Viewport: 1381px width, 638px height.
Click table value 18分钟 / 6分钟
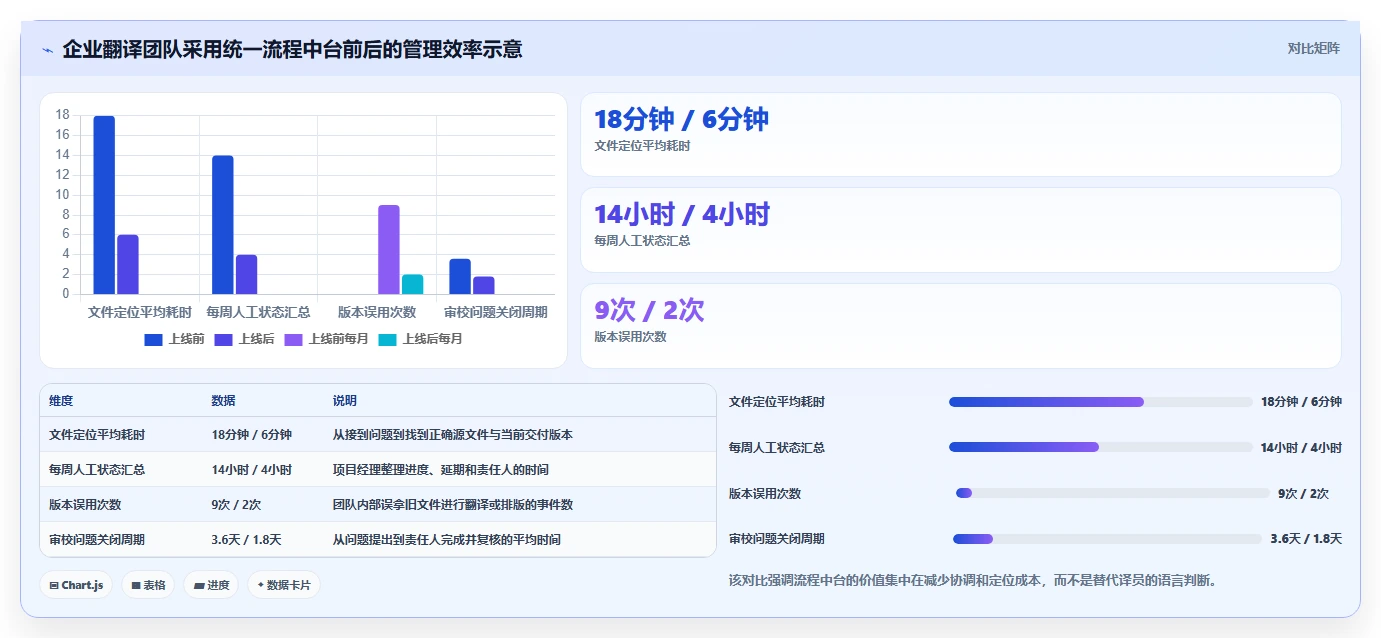point(252,435)
